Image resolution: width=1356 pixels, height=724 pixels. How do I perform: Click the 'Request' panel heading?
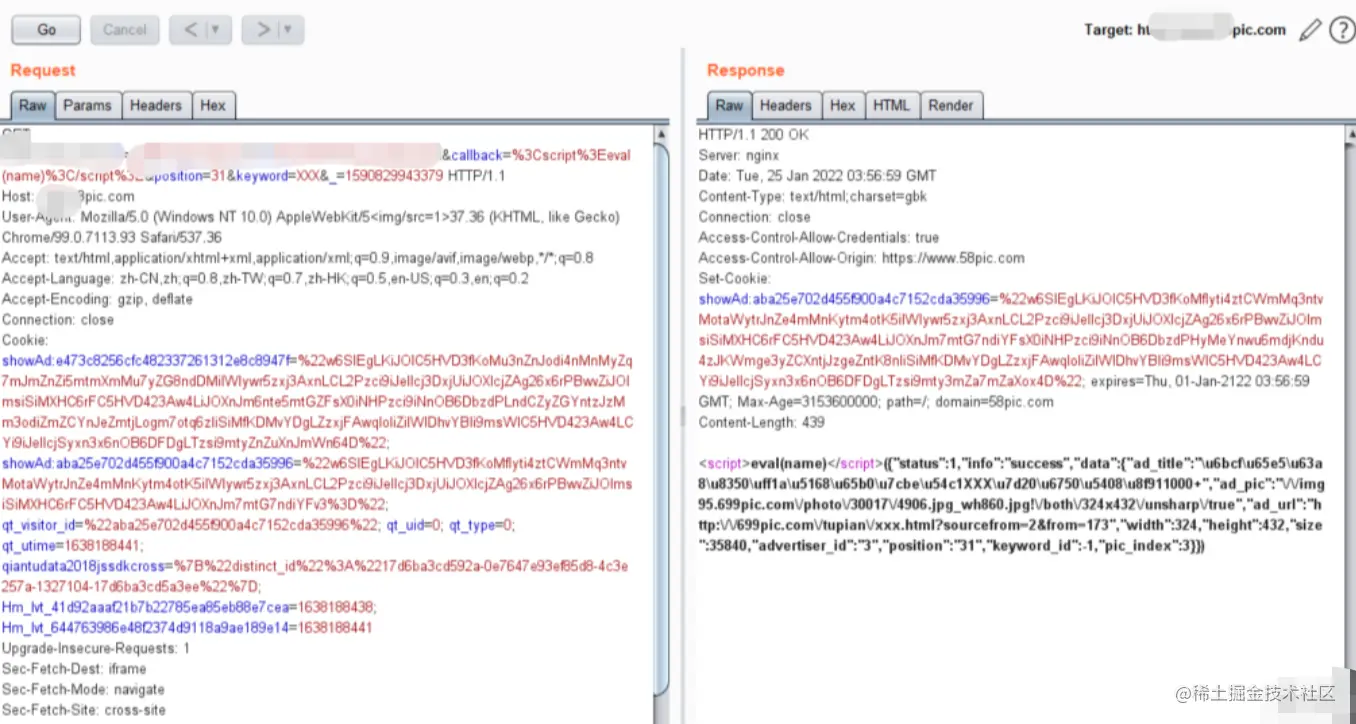43,71
